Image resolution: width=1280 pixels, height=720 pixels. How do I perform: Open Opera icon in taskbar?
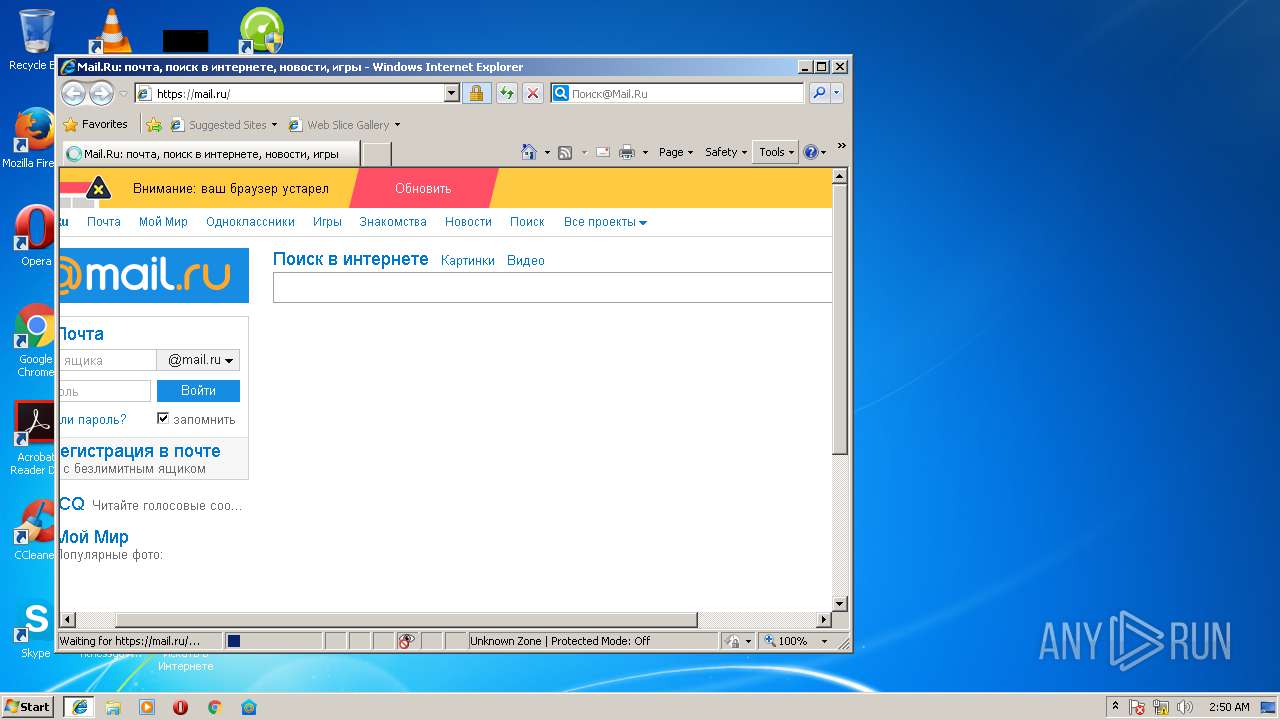pyautogui.click(x=181, y=707)
